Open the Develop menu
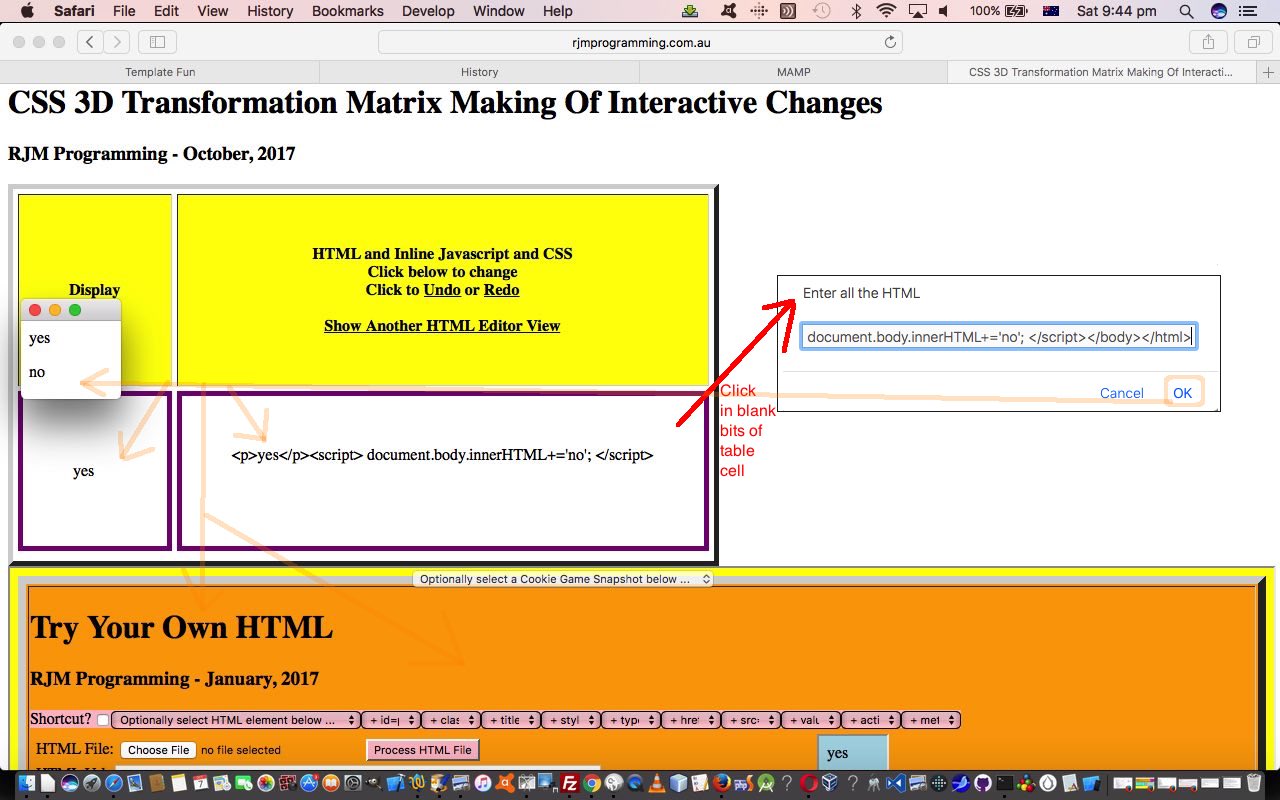 point(428,11)
